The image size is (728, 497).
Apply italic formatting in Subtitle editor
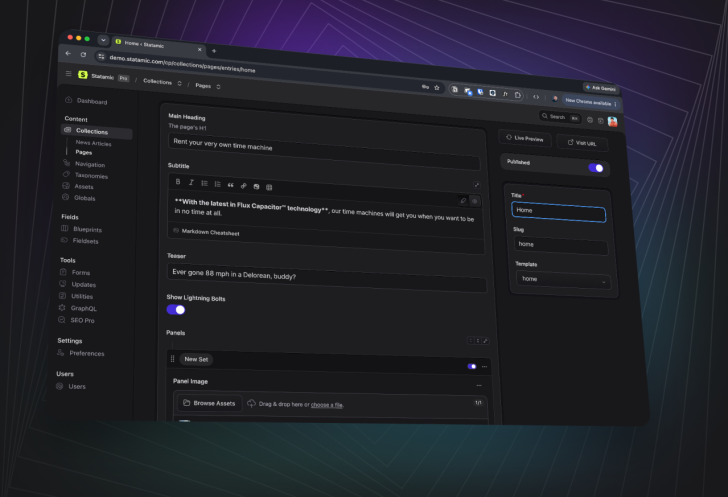[191, 183]
